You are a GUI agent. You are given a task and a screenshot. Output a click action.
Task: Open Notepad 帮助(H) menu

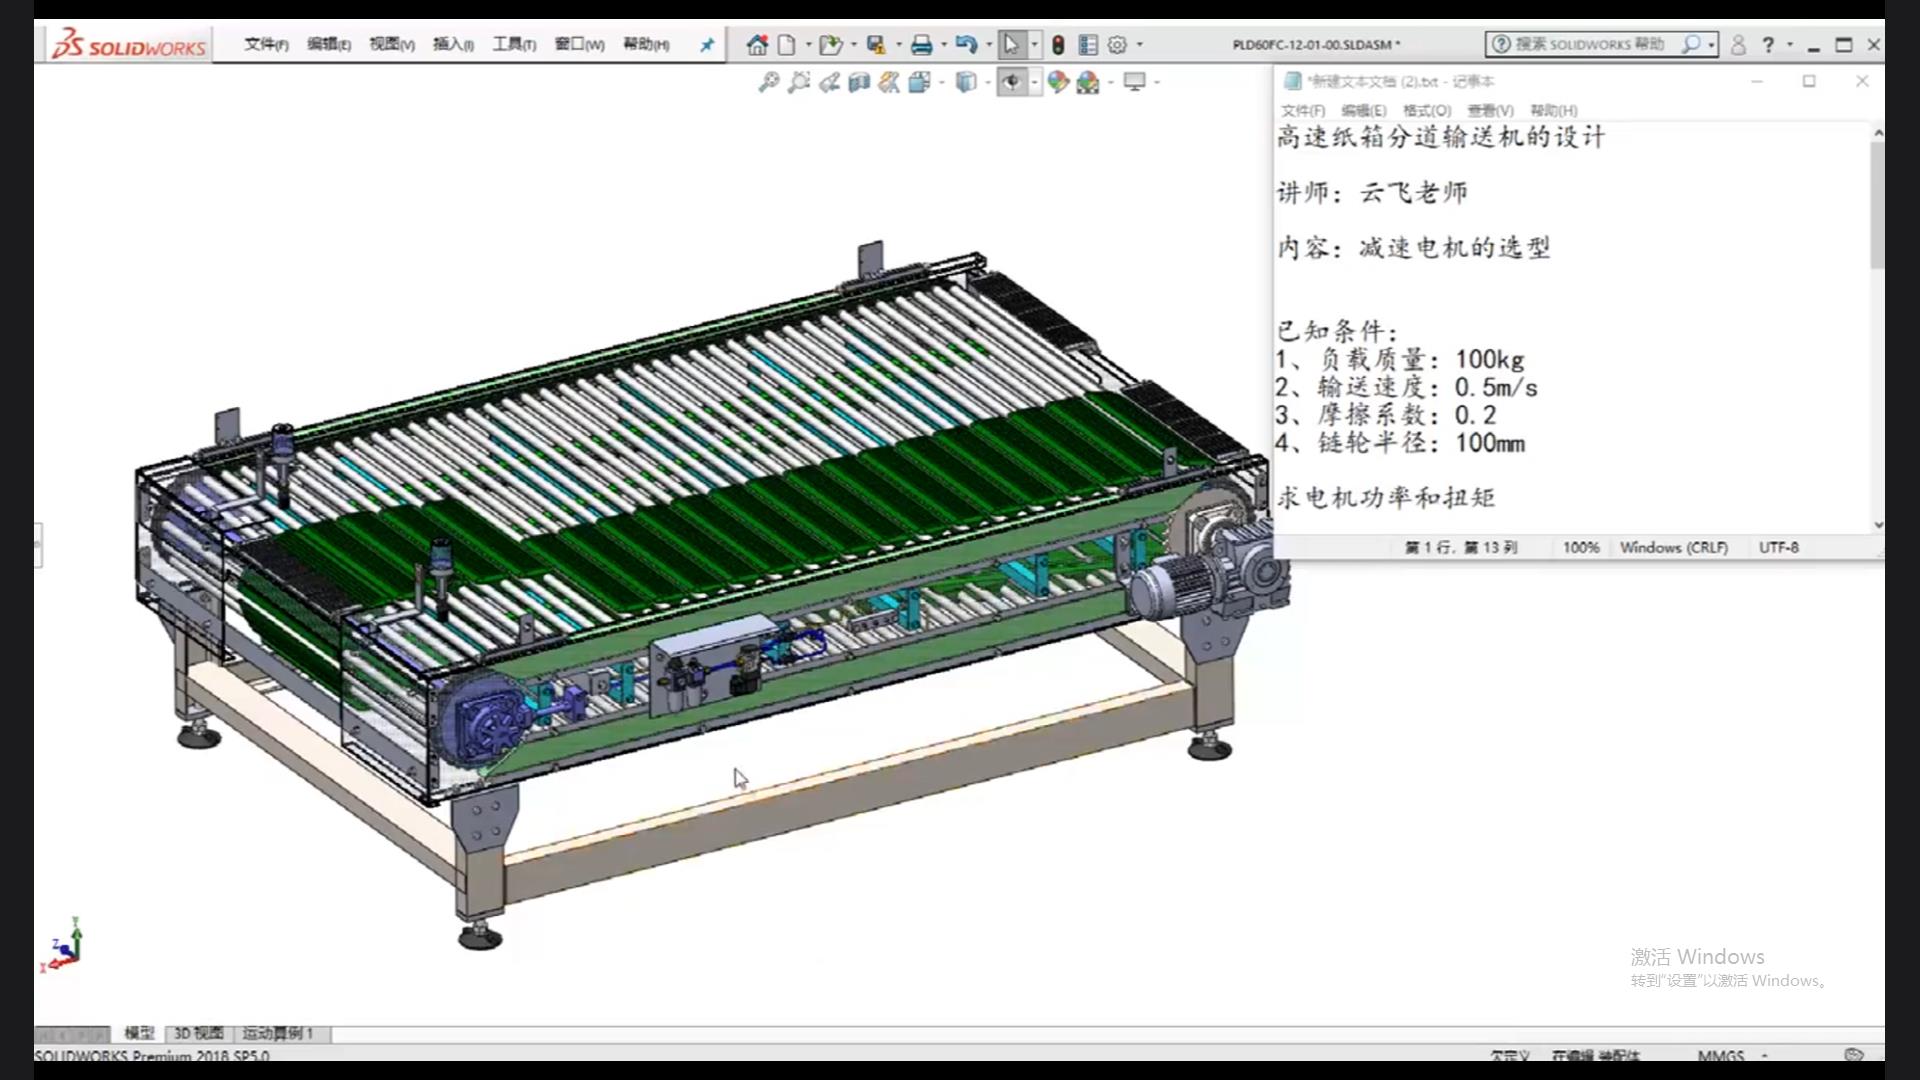1553,110
